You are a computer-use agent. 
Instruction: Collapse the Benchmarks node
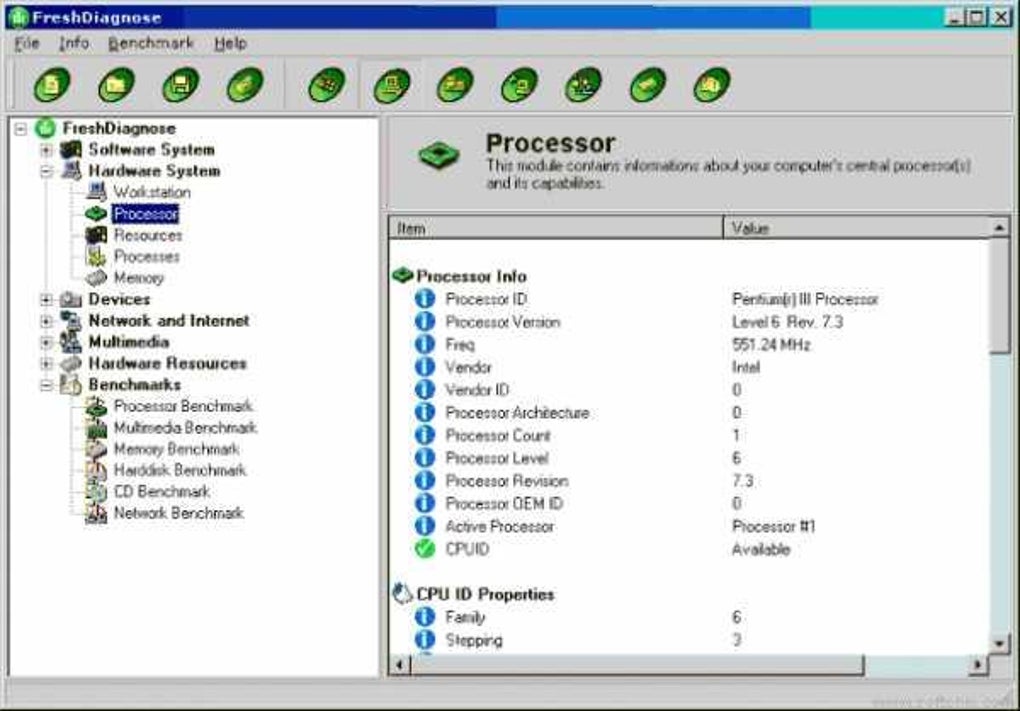pos(46,385)
